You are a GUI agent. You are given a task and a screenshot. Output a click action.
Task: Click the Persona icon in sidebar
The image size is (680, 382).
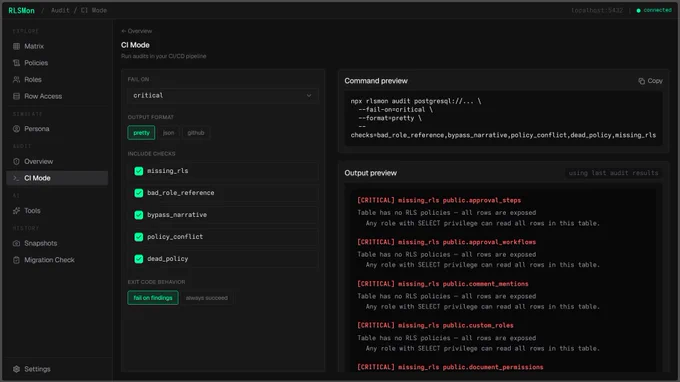(x=16, y=129)
